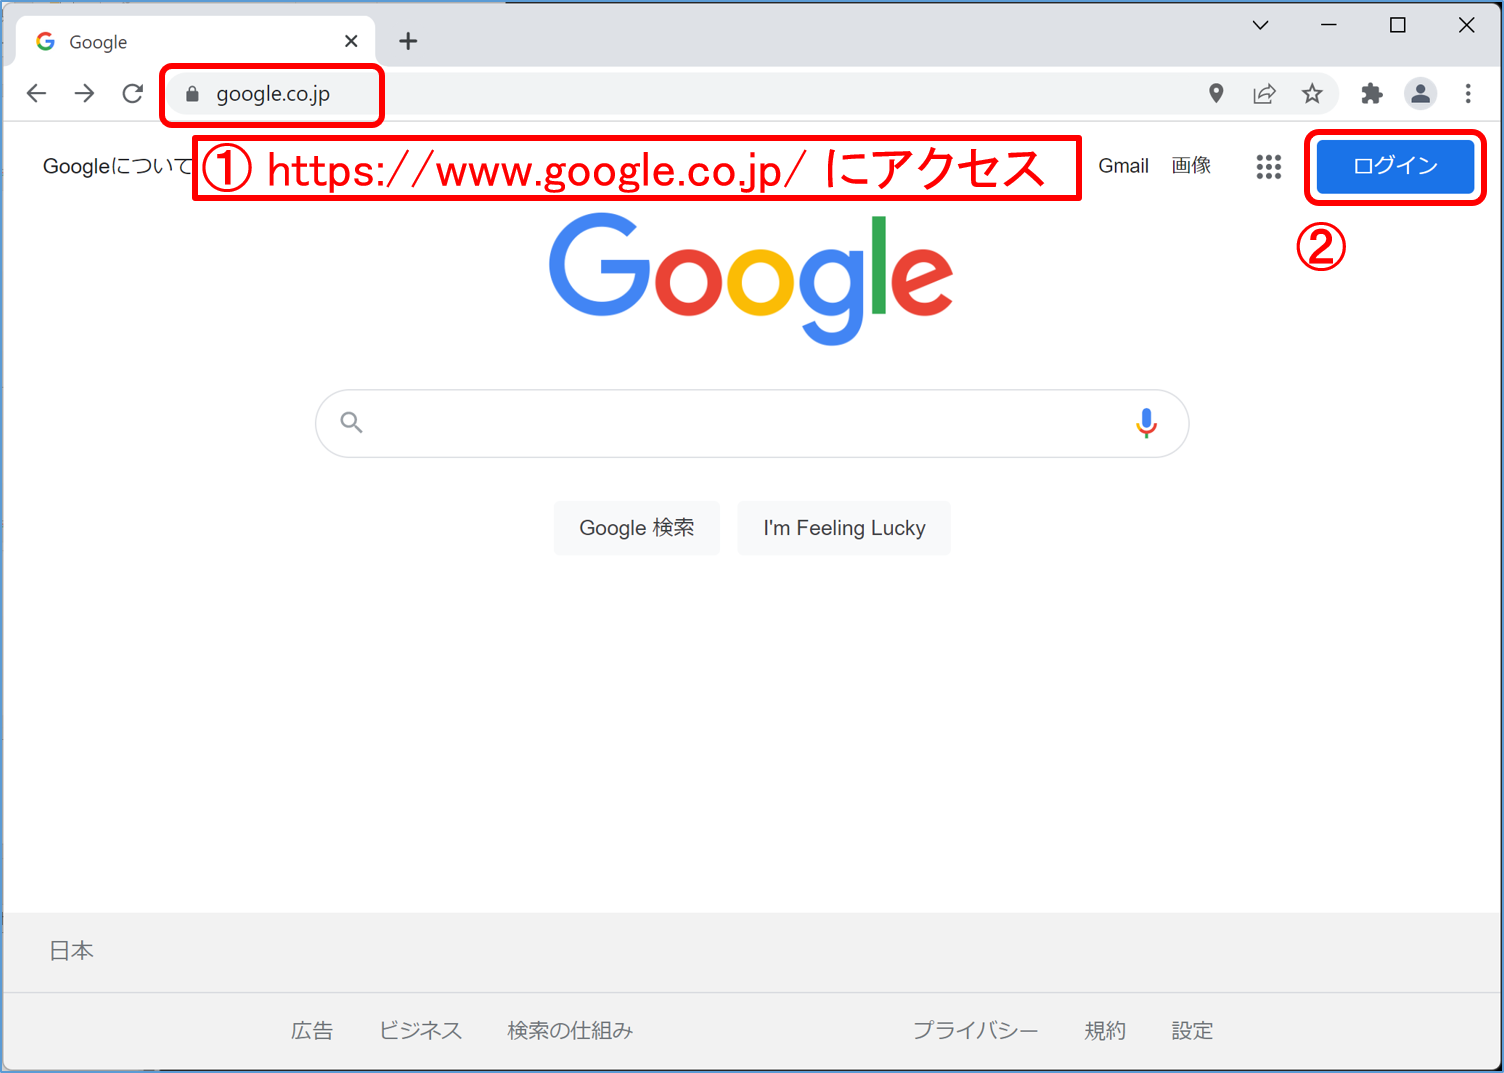Expand the tab search chevron

tap(1260, 25)
